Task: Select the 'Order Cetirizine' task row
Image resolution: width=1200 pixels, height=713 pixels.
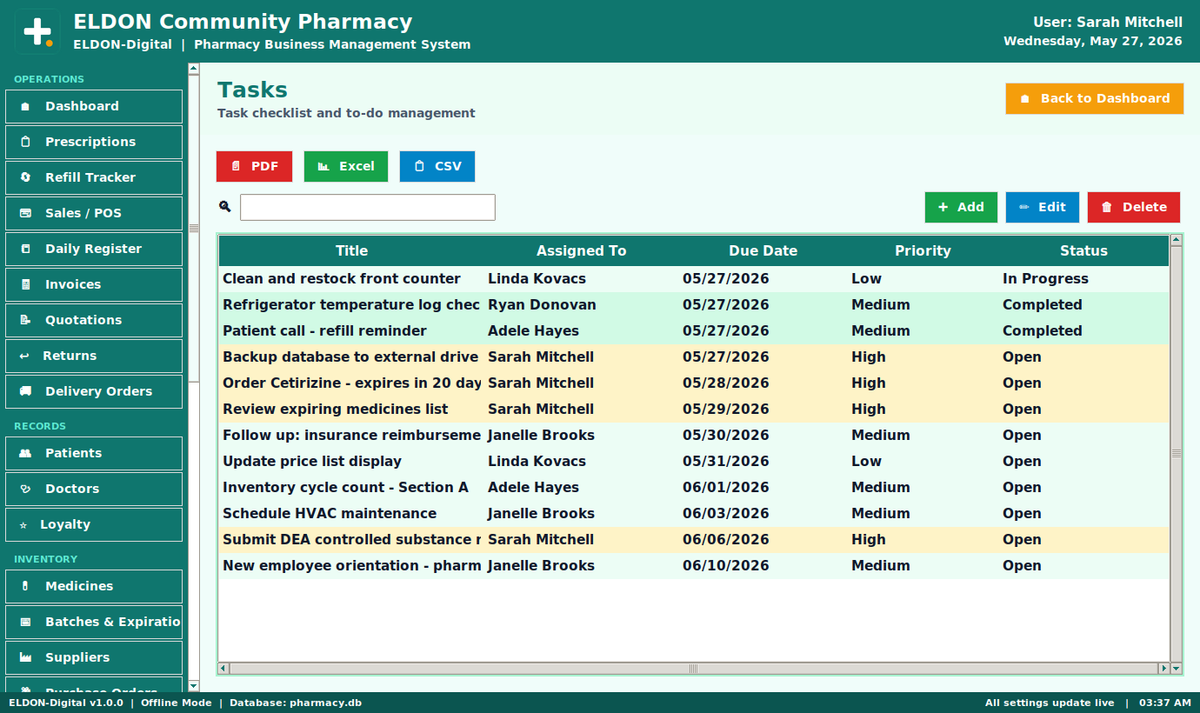Action: (694, 383)
